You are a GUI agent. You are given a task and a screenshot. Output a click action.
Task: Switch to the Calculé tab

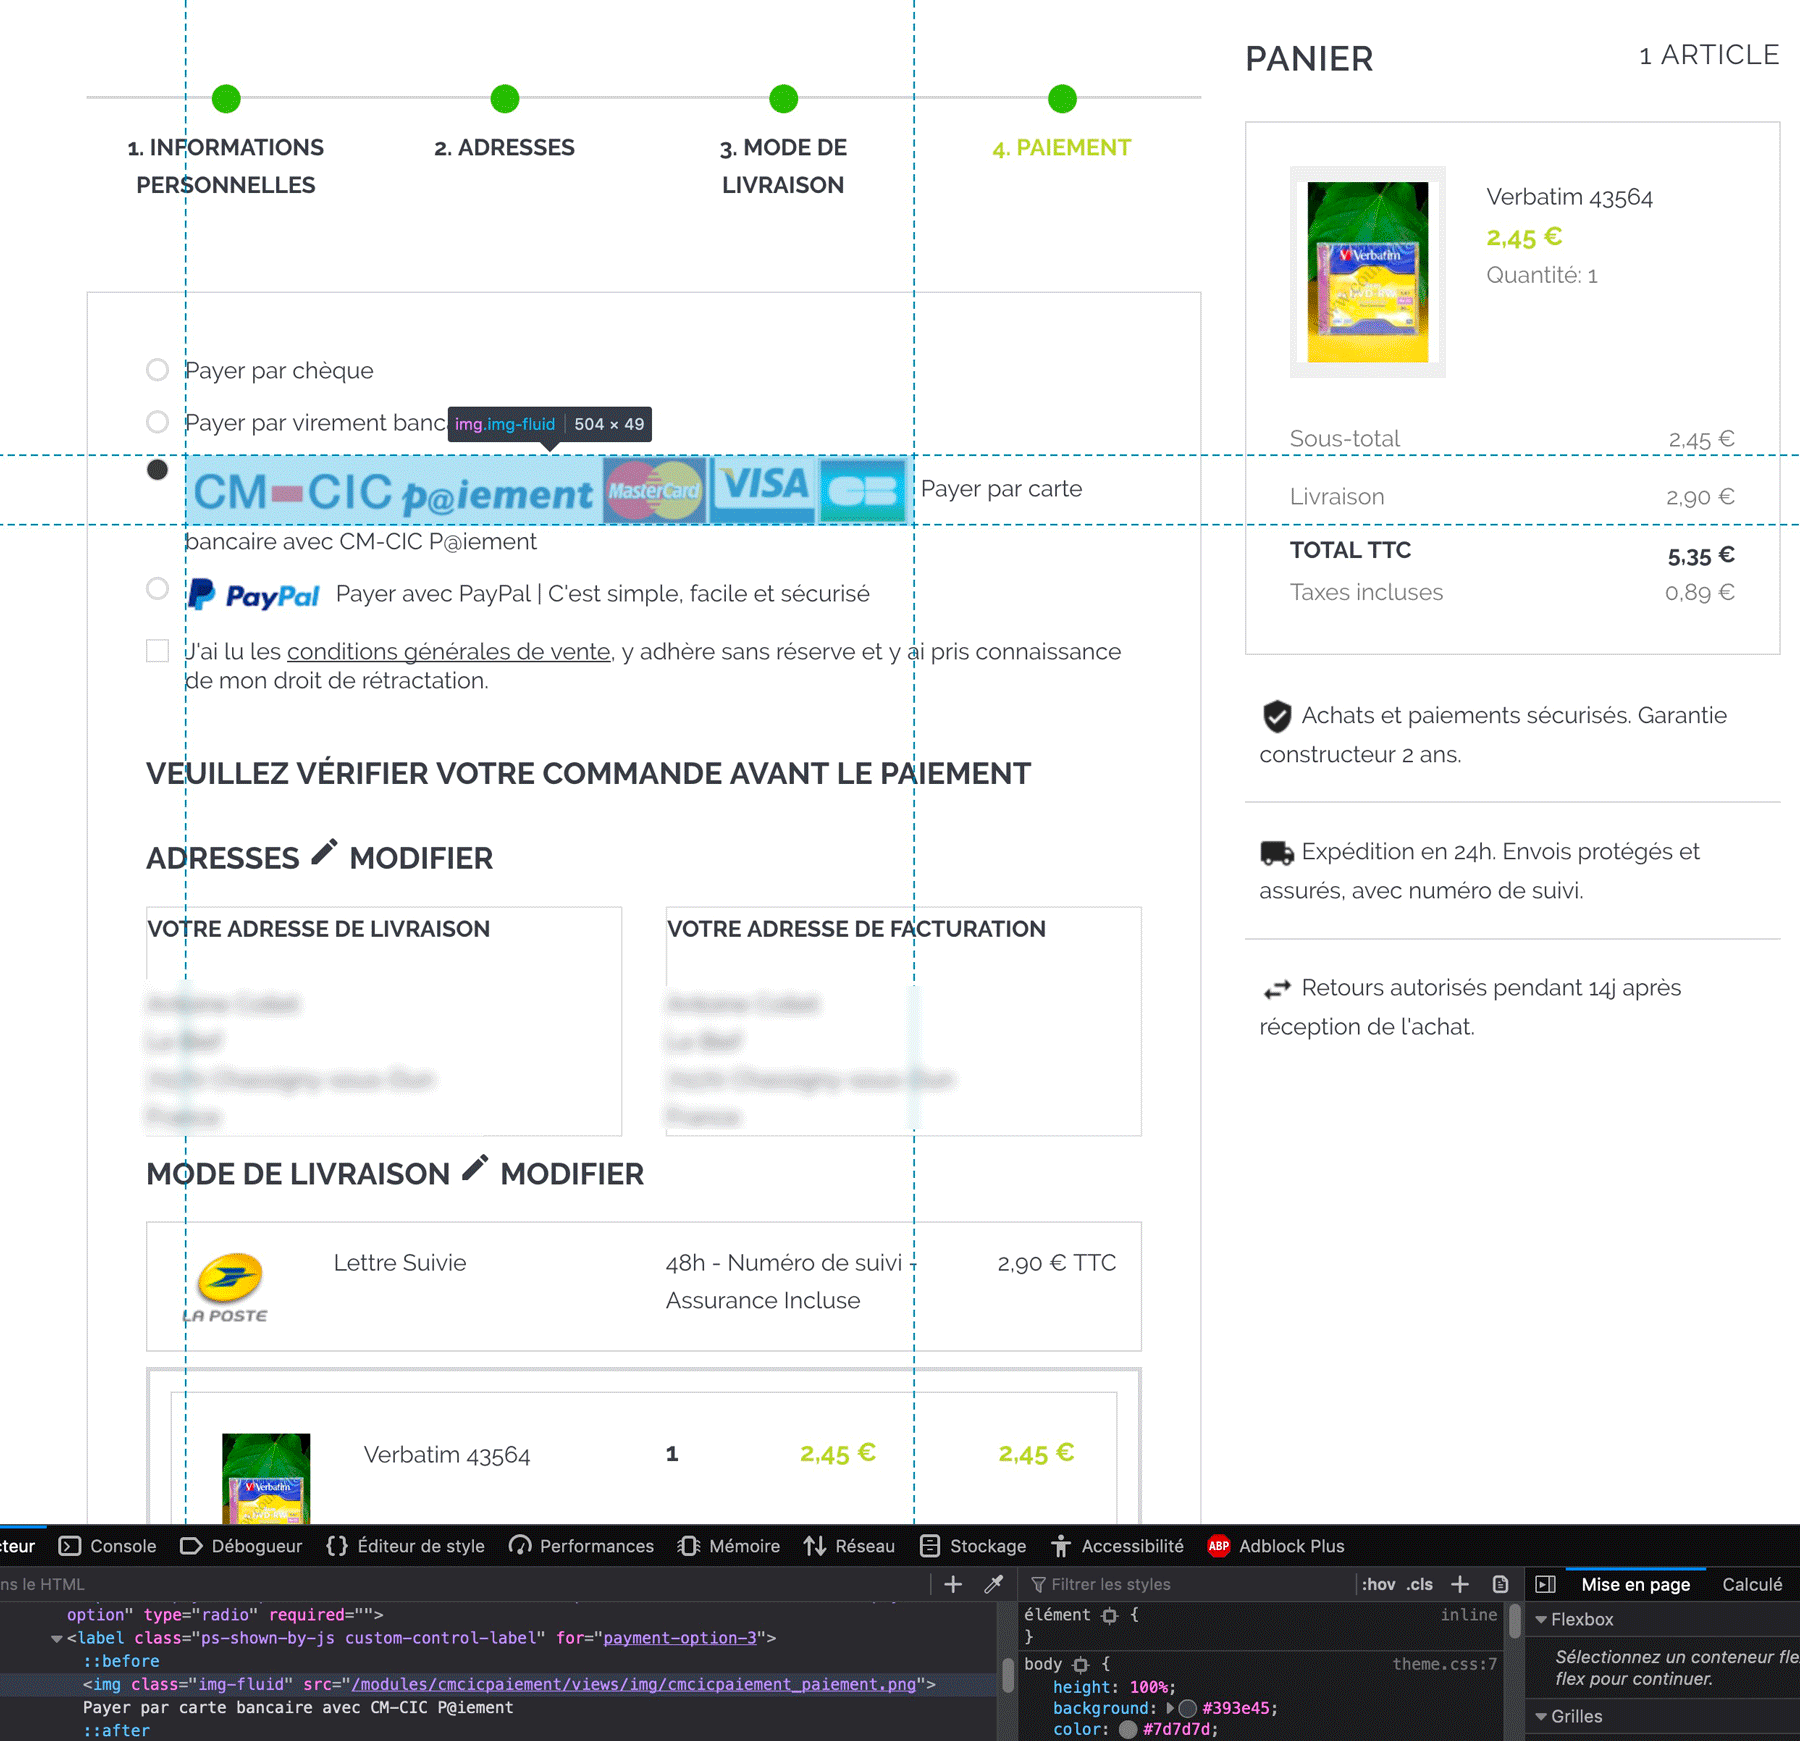pos(1752,1584)
